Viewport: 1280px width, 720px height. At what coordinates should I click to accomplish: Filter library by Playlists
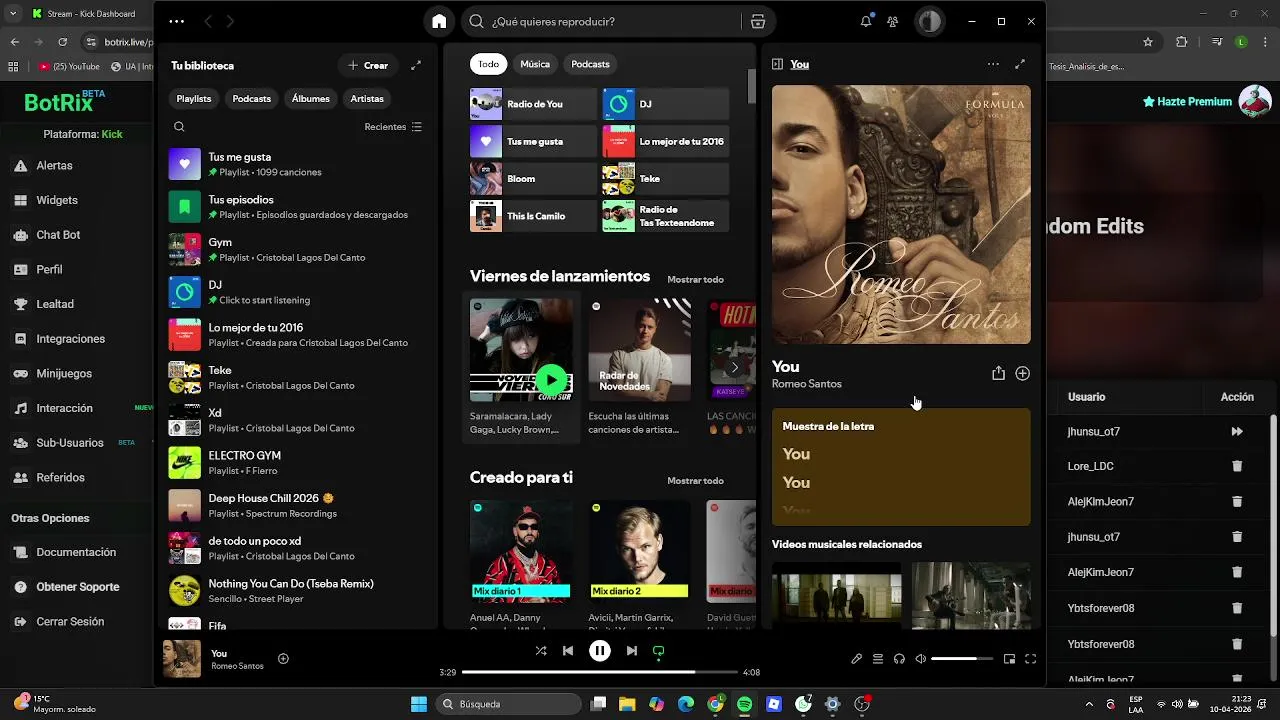pos(194,99)
